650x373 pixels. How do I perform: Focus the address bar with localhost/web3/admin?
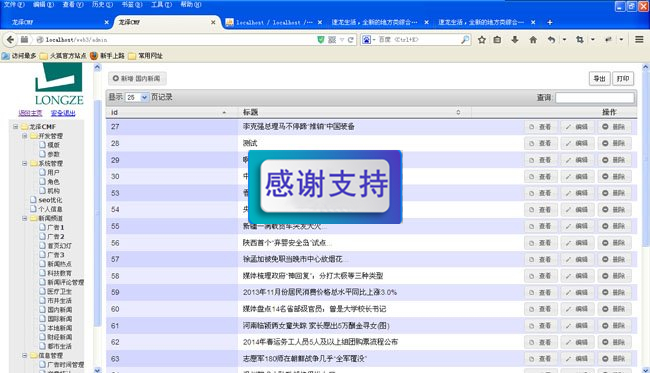click(x=178, y=40)
